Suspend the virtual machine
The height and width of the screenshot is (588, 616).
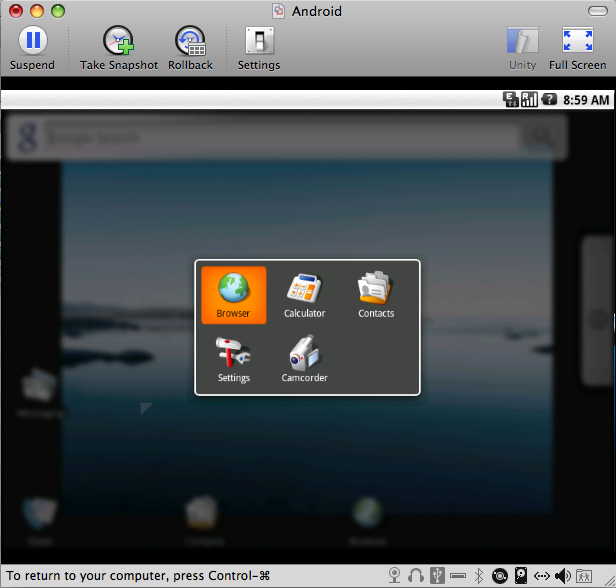33,48
